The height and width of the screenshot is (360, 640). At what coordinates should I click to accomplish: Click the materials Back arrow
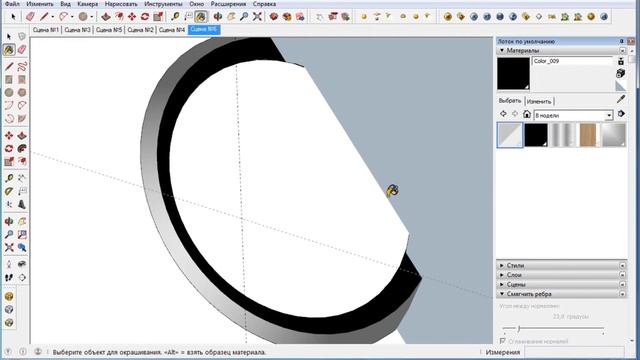pos(503,114)
